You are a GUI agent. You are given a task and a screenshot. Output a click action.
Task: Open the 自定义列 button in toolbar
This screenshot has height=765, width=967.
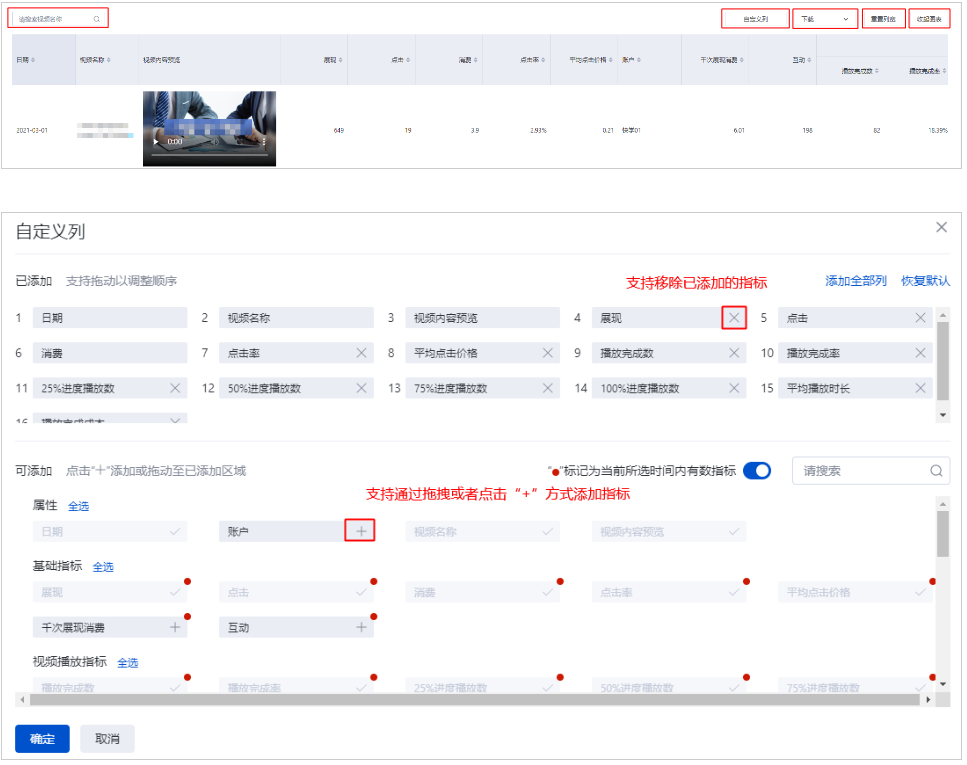[755, 19]
